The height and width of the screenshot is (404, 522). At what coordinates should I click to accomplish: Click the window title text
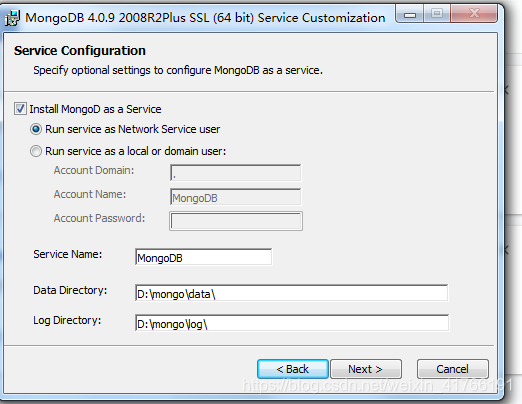click(x=205, y=18)
